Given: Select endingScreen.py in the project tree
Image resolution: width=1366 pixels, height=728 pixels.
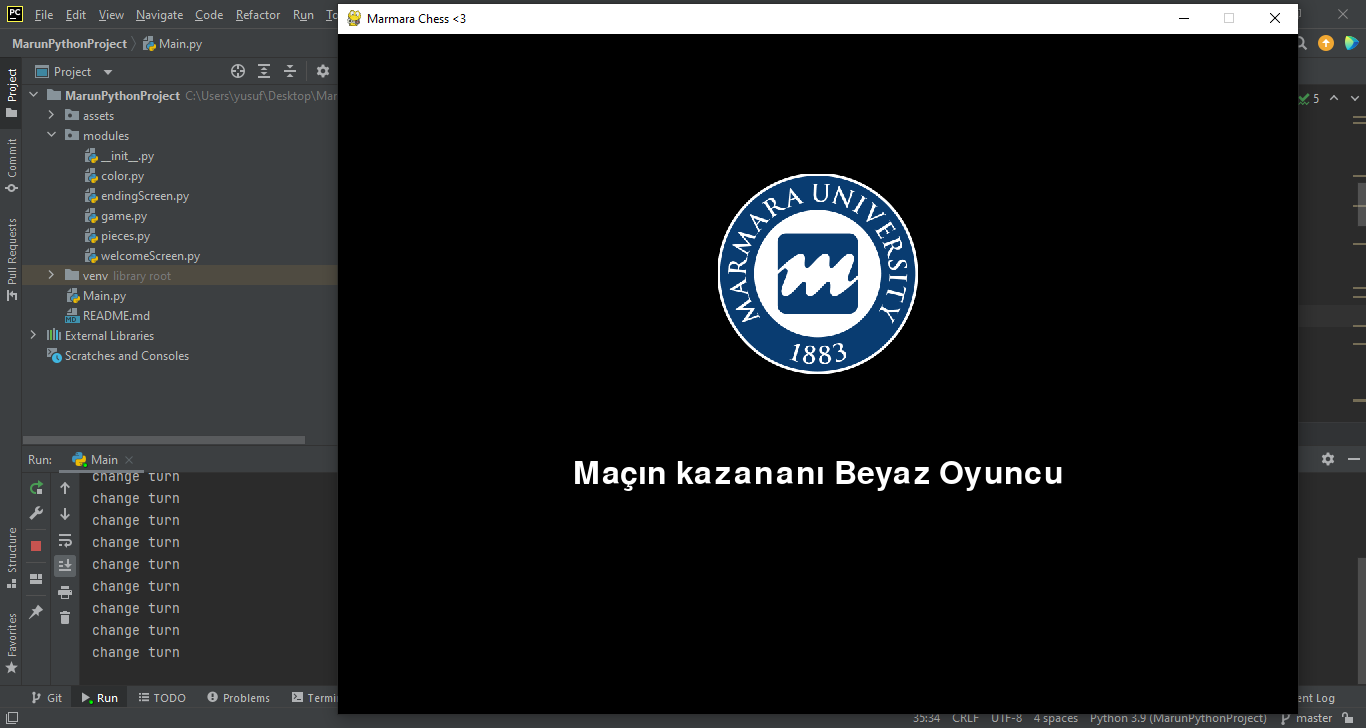Looking at the screenshot, I should point(145,196).
